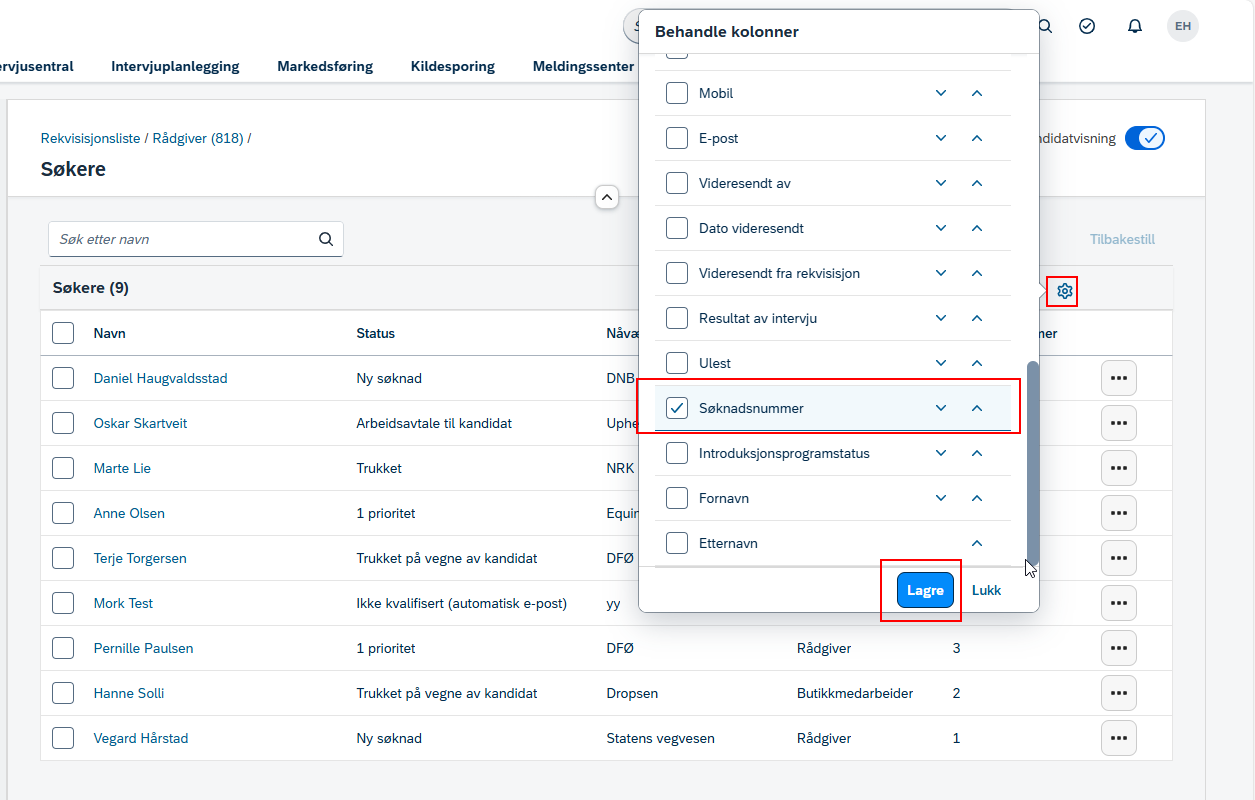
Task: Move Etternavn column up with chevron
Action: tap(977, 543)
